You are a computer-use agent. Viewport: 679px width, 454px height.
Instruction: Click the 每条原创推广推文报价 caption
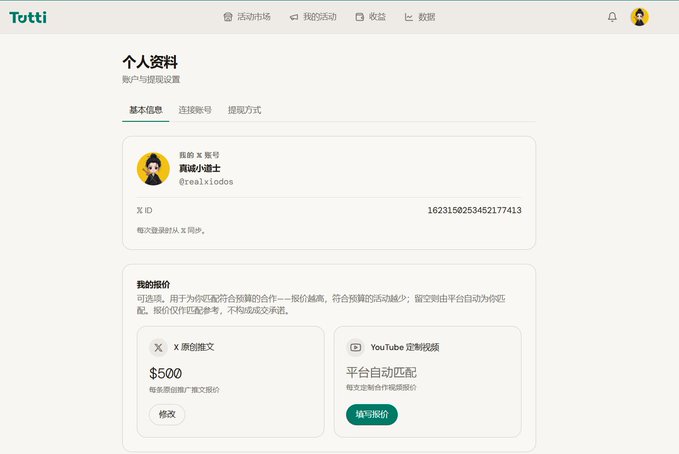tap(184, 390)
